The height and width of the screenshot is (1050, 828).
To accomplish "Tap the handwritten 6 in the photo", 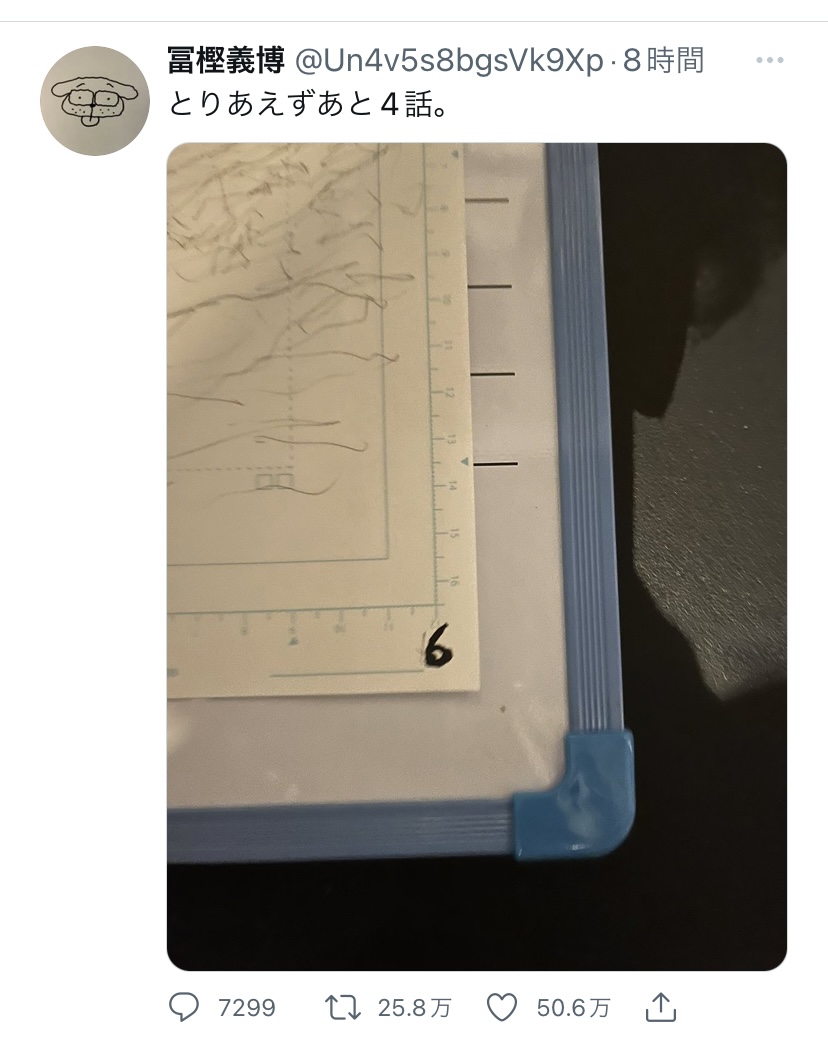I will [437, 646].
